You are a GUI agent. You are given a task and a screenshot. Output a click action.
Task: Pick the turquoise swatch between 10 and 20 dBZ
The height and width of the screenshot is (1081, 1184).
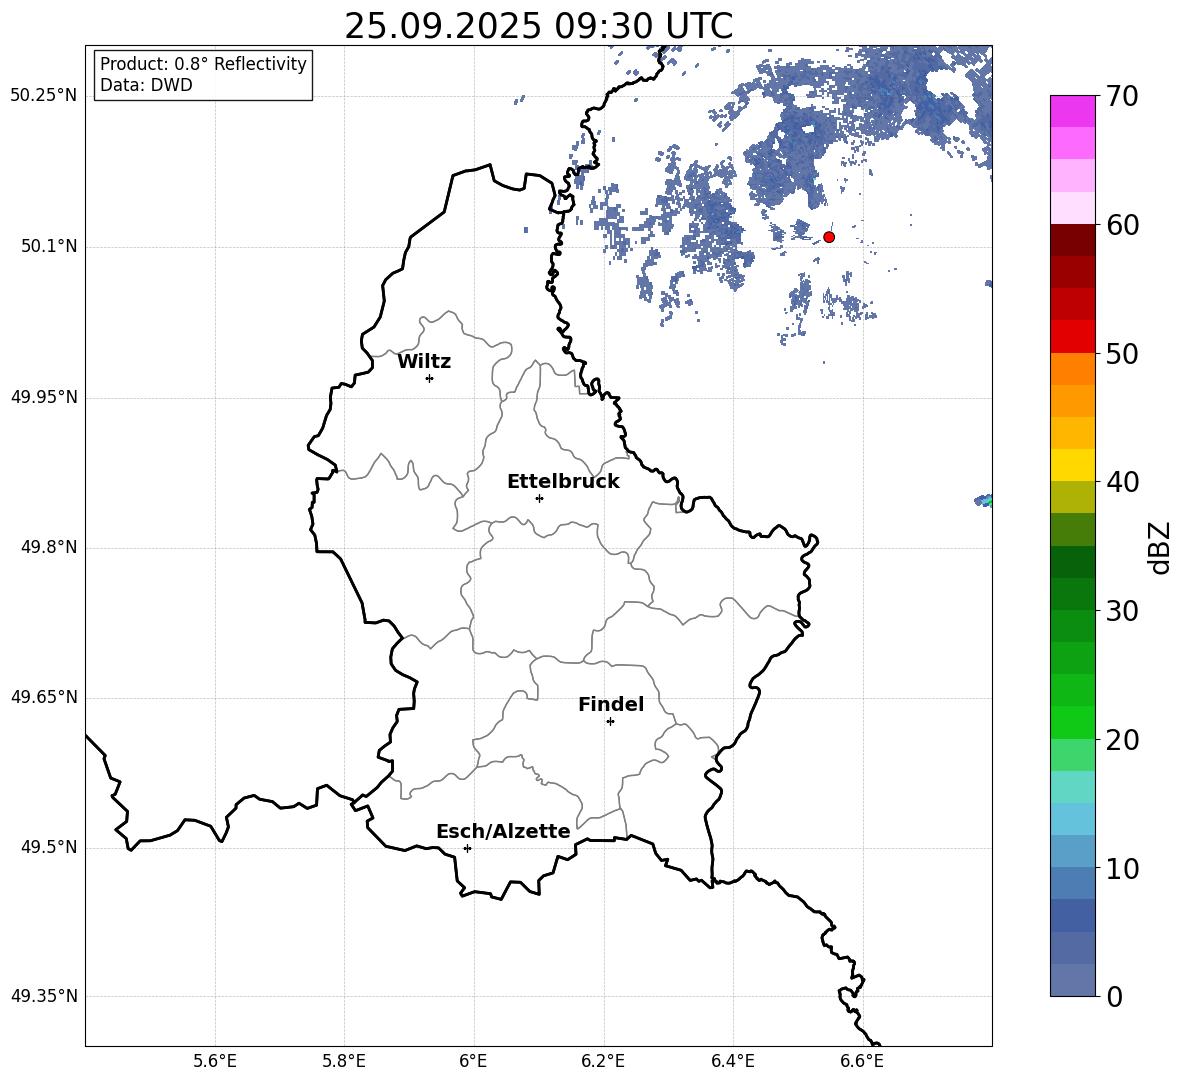1072,787
